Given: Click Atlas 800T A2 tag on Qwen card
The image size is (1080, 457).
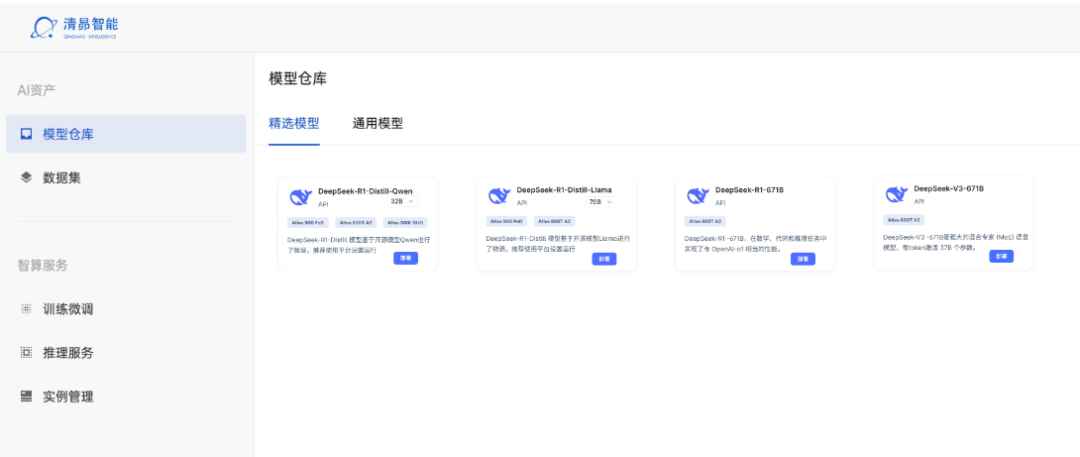Looking at the screenshot, I should pyautogui.click(x=356, y=223).
